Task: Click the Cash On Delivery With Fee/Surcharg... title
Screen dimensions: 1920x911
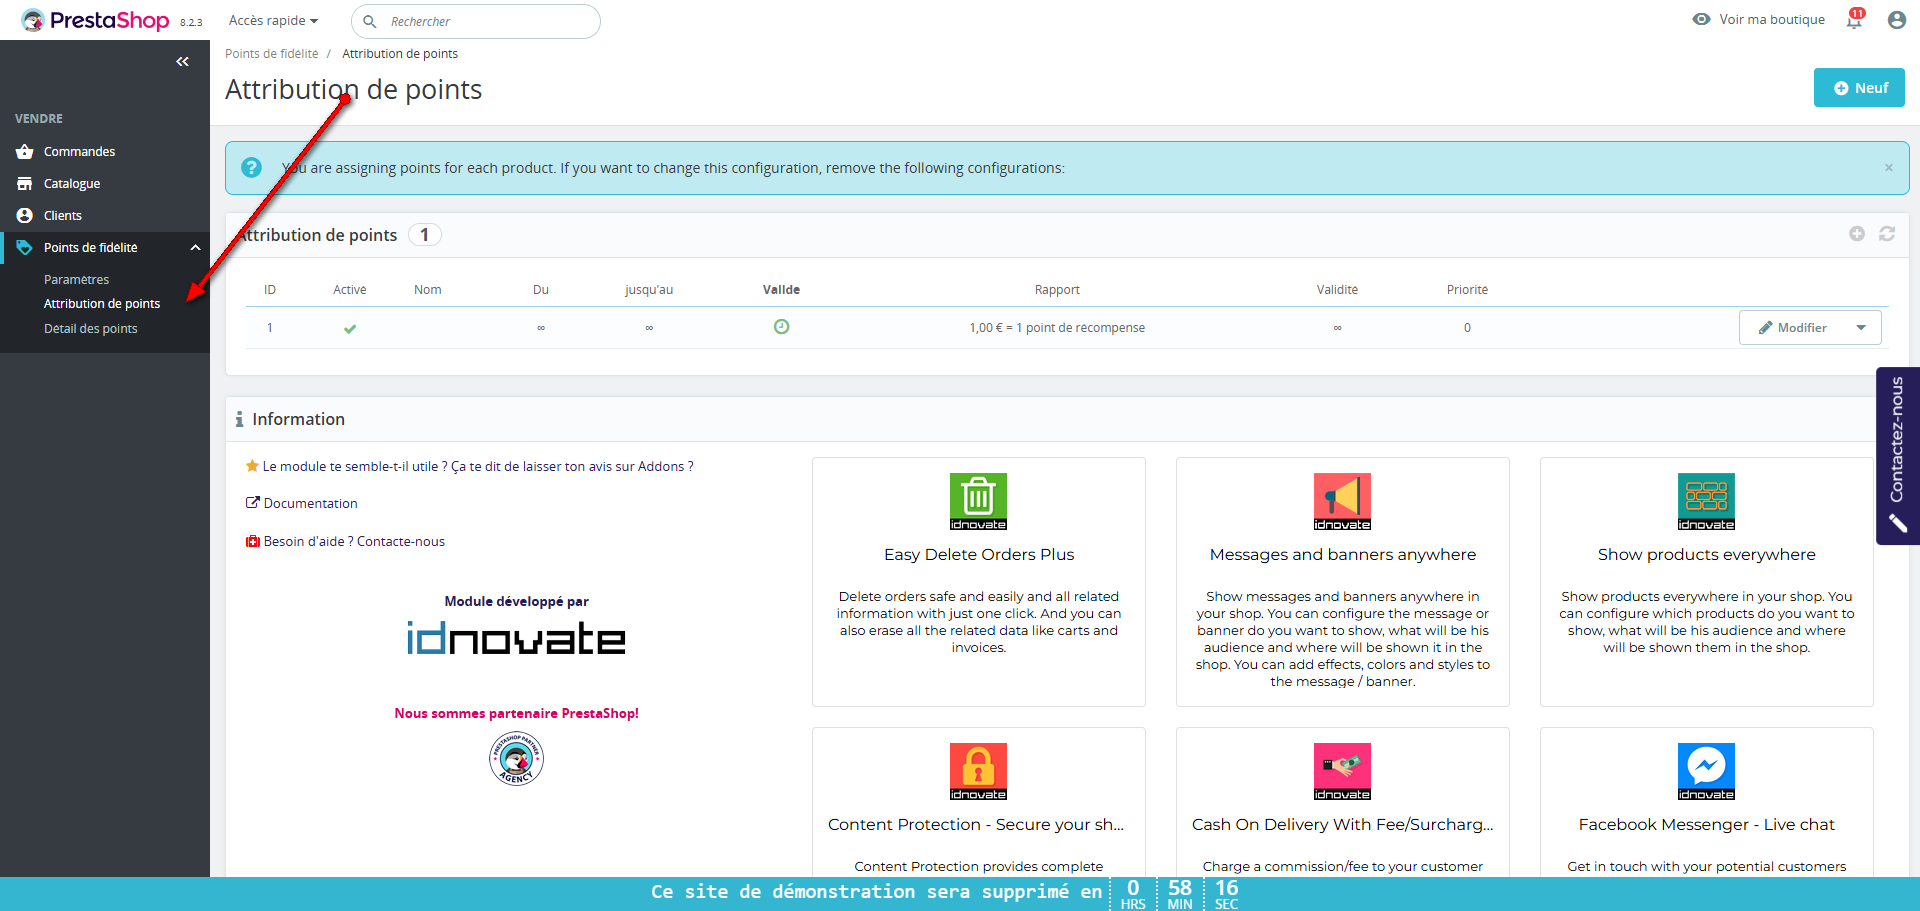Action: [x=1343, y=825]
